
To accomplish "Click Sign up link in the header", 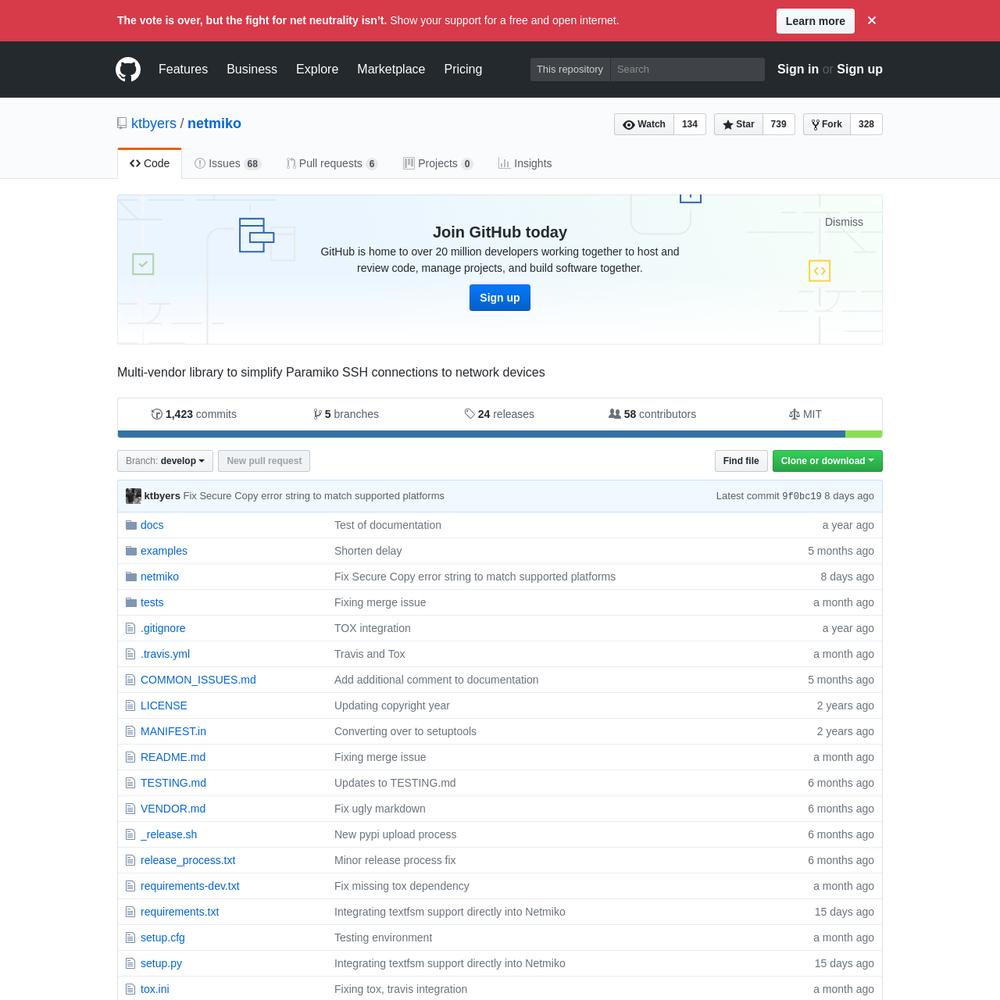I will click(x=860, y=69).
